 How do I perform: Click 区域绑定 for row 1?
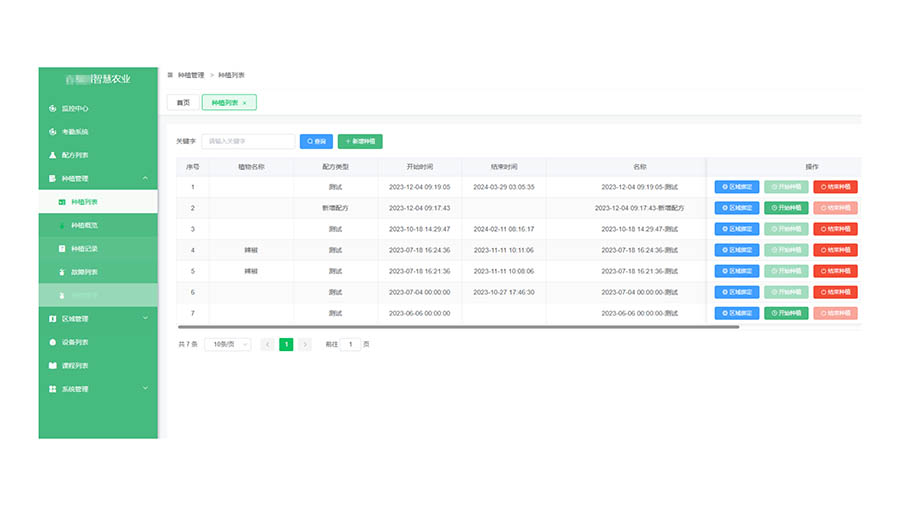[737, 187]
